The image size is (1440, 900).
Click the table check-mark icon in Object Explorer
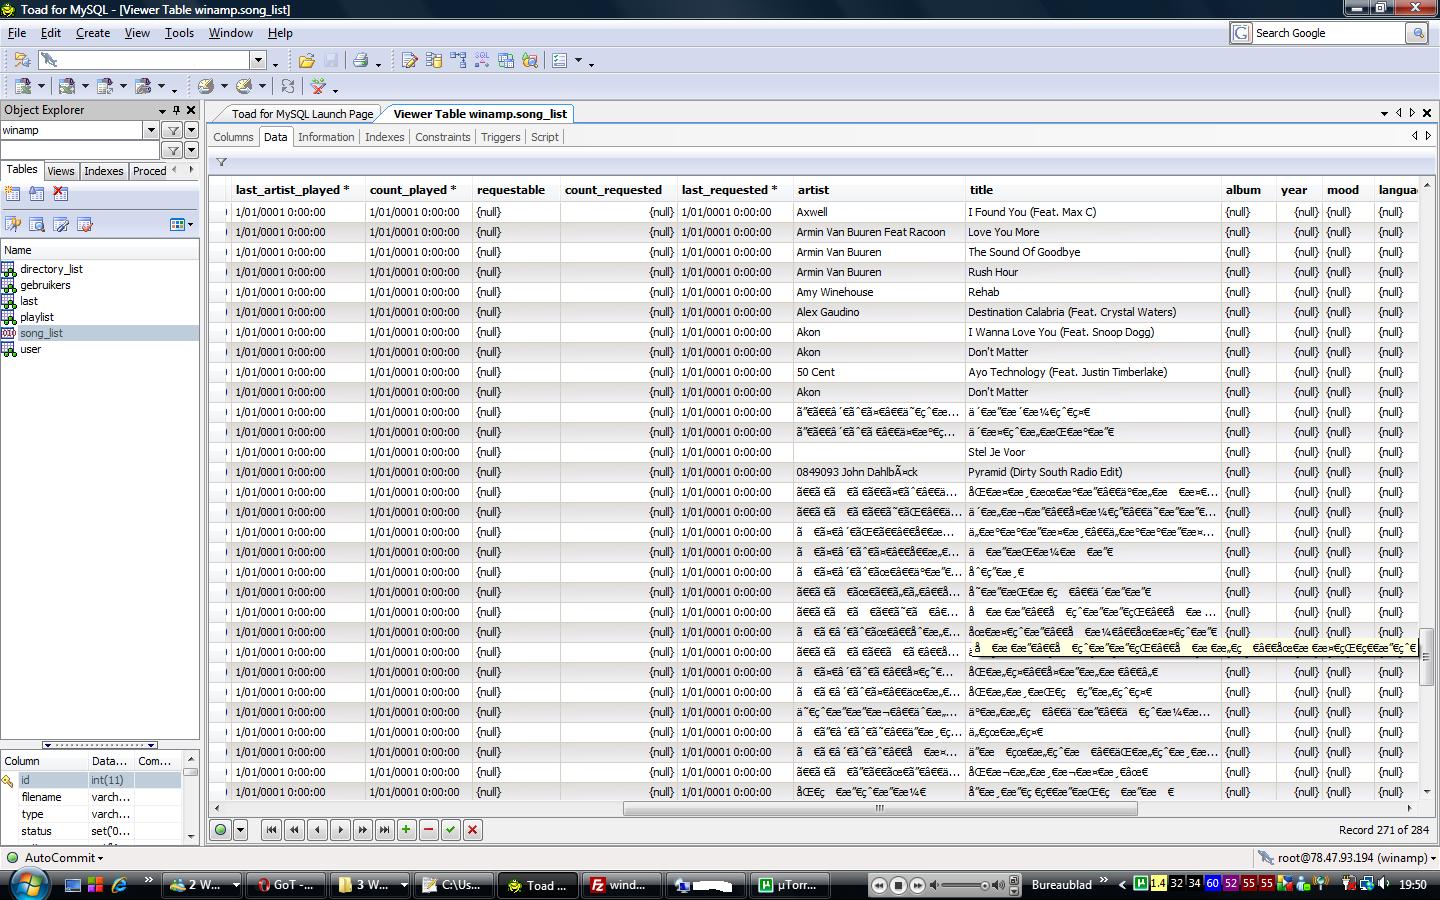pyautogui.click(x=85, y=224)
